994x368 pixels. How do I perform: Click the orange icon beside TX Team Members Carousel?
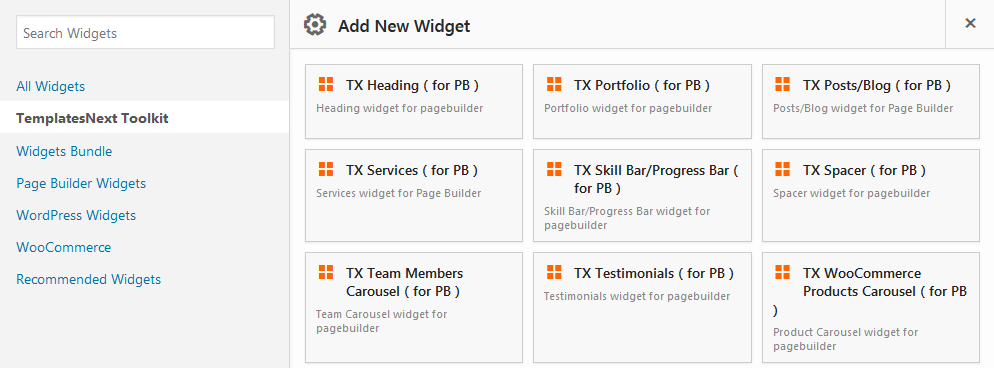pos(326,272)
